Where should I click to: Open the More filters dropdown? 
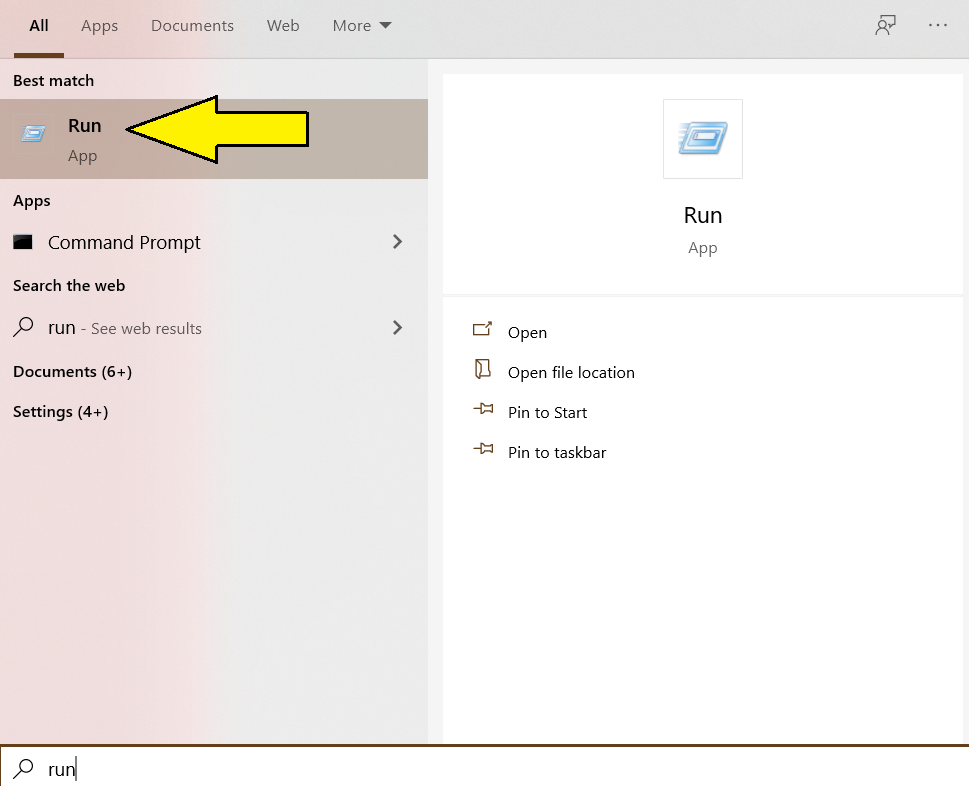pos(362,26)
